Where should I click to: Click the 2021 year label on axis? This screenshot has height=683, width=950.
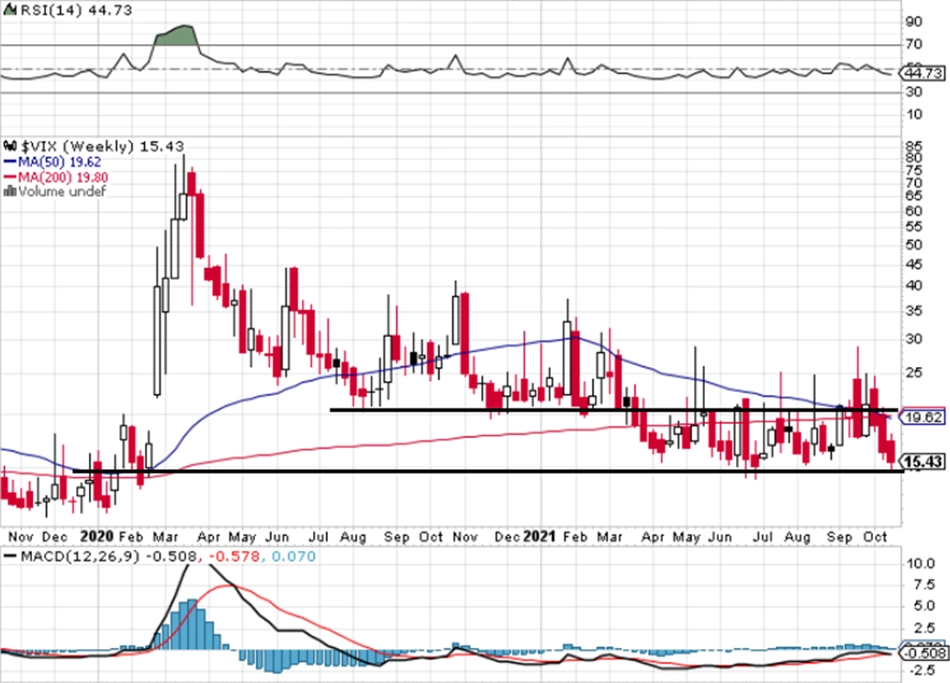(540, 536)
